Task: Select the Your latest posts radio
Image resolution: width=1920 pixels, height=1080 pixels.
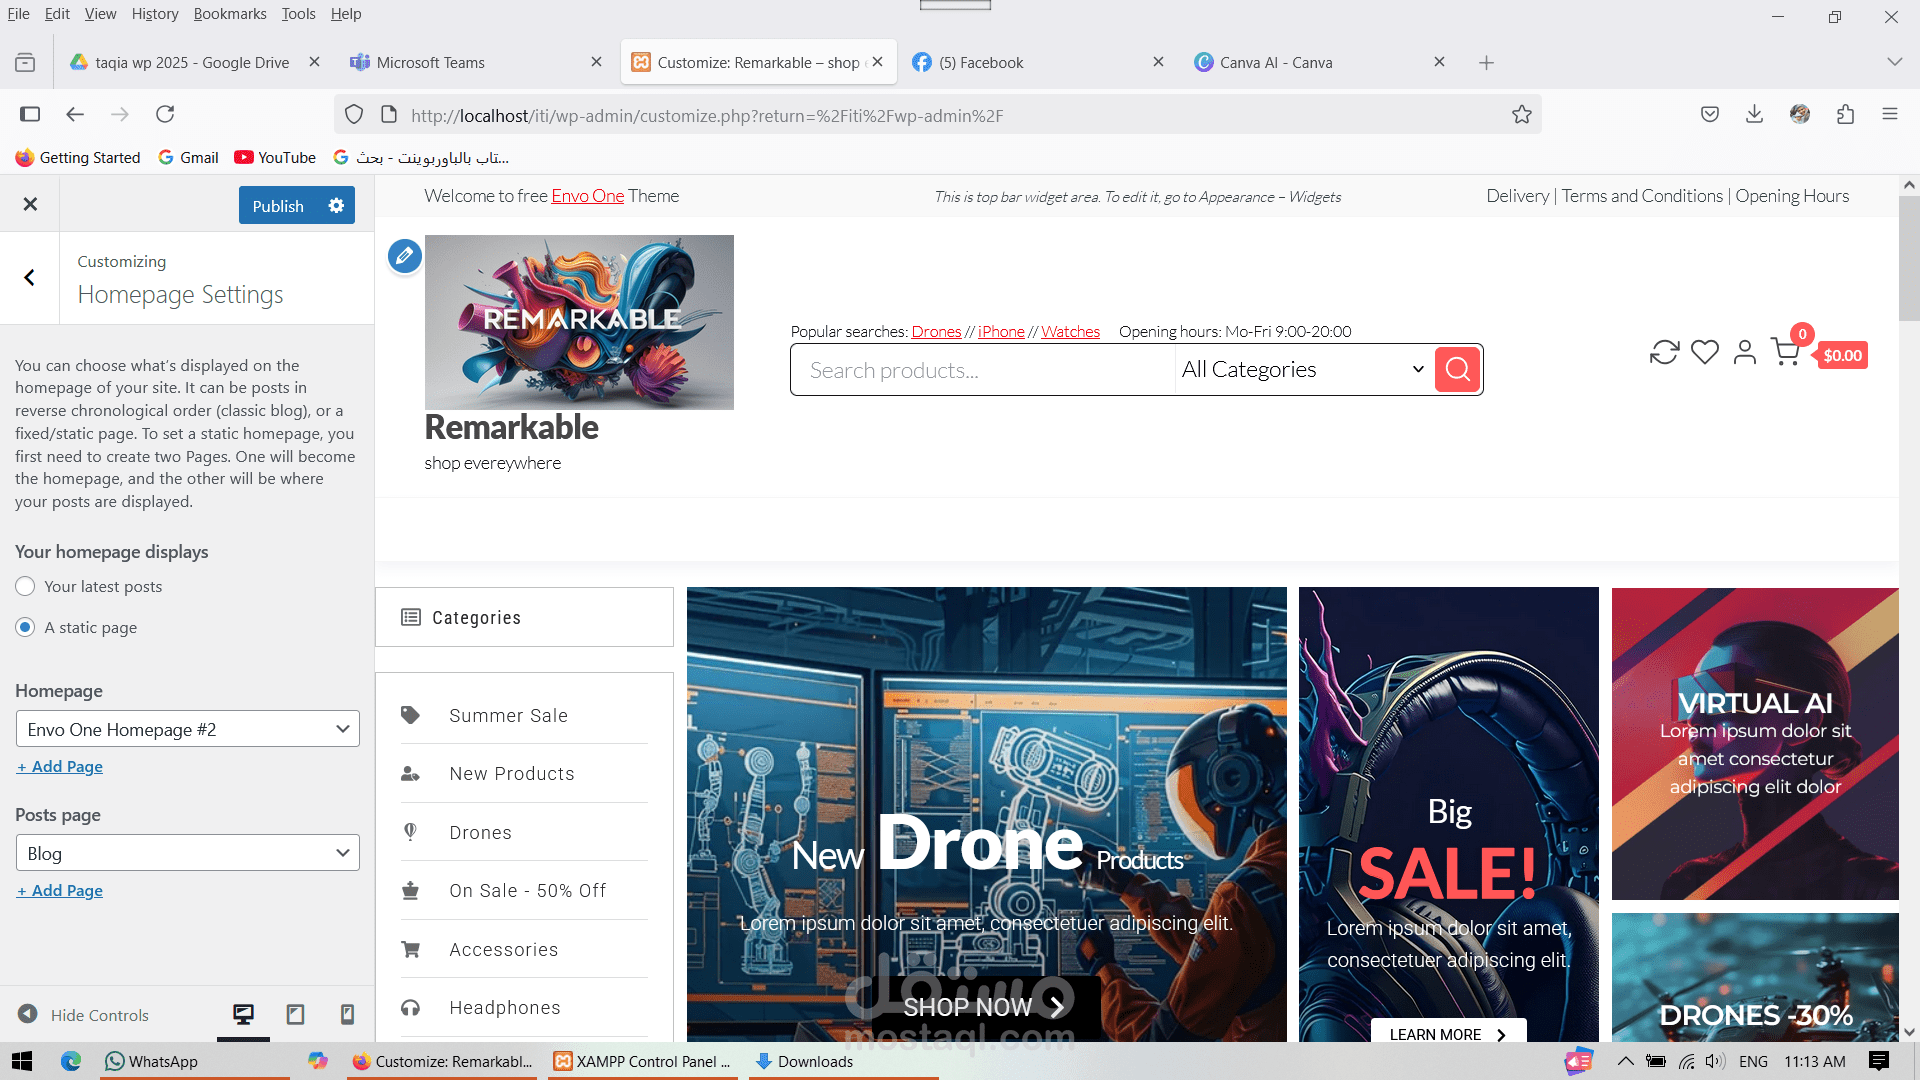Action: click(x=25, y=586)
